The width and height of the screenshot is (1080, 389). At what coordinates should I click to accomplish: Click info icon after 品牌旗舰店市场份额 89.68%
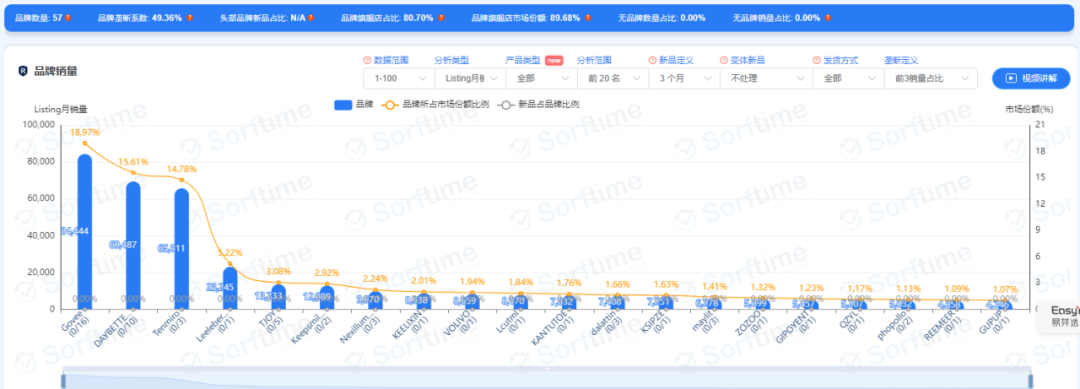(588, 18)
